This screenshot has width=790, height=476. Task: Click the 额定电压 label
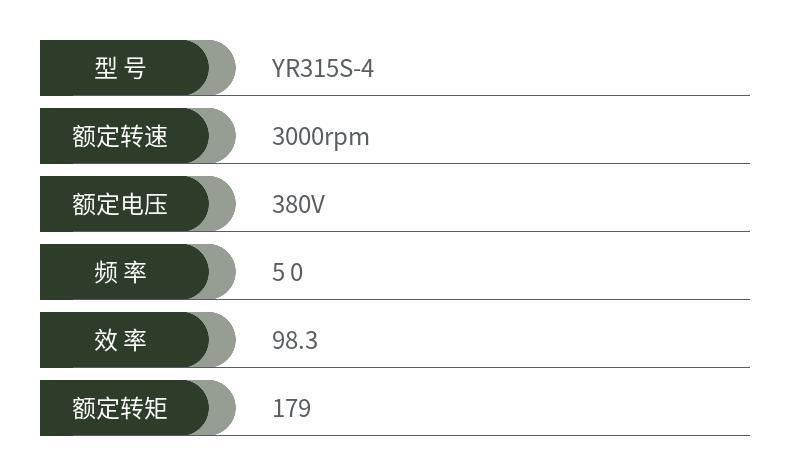click(x=120, y=204)
